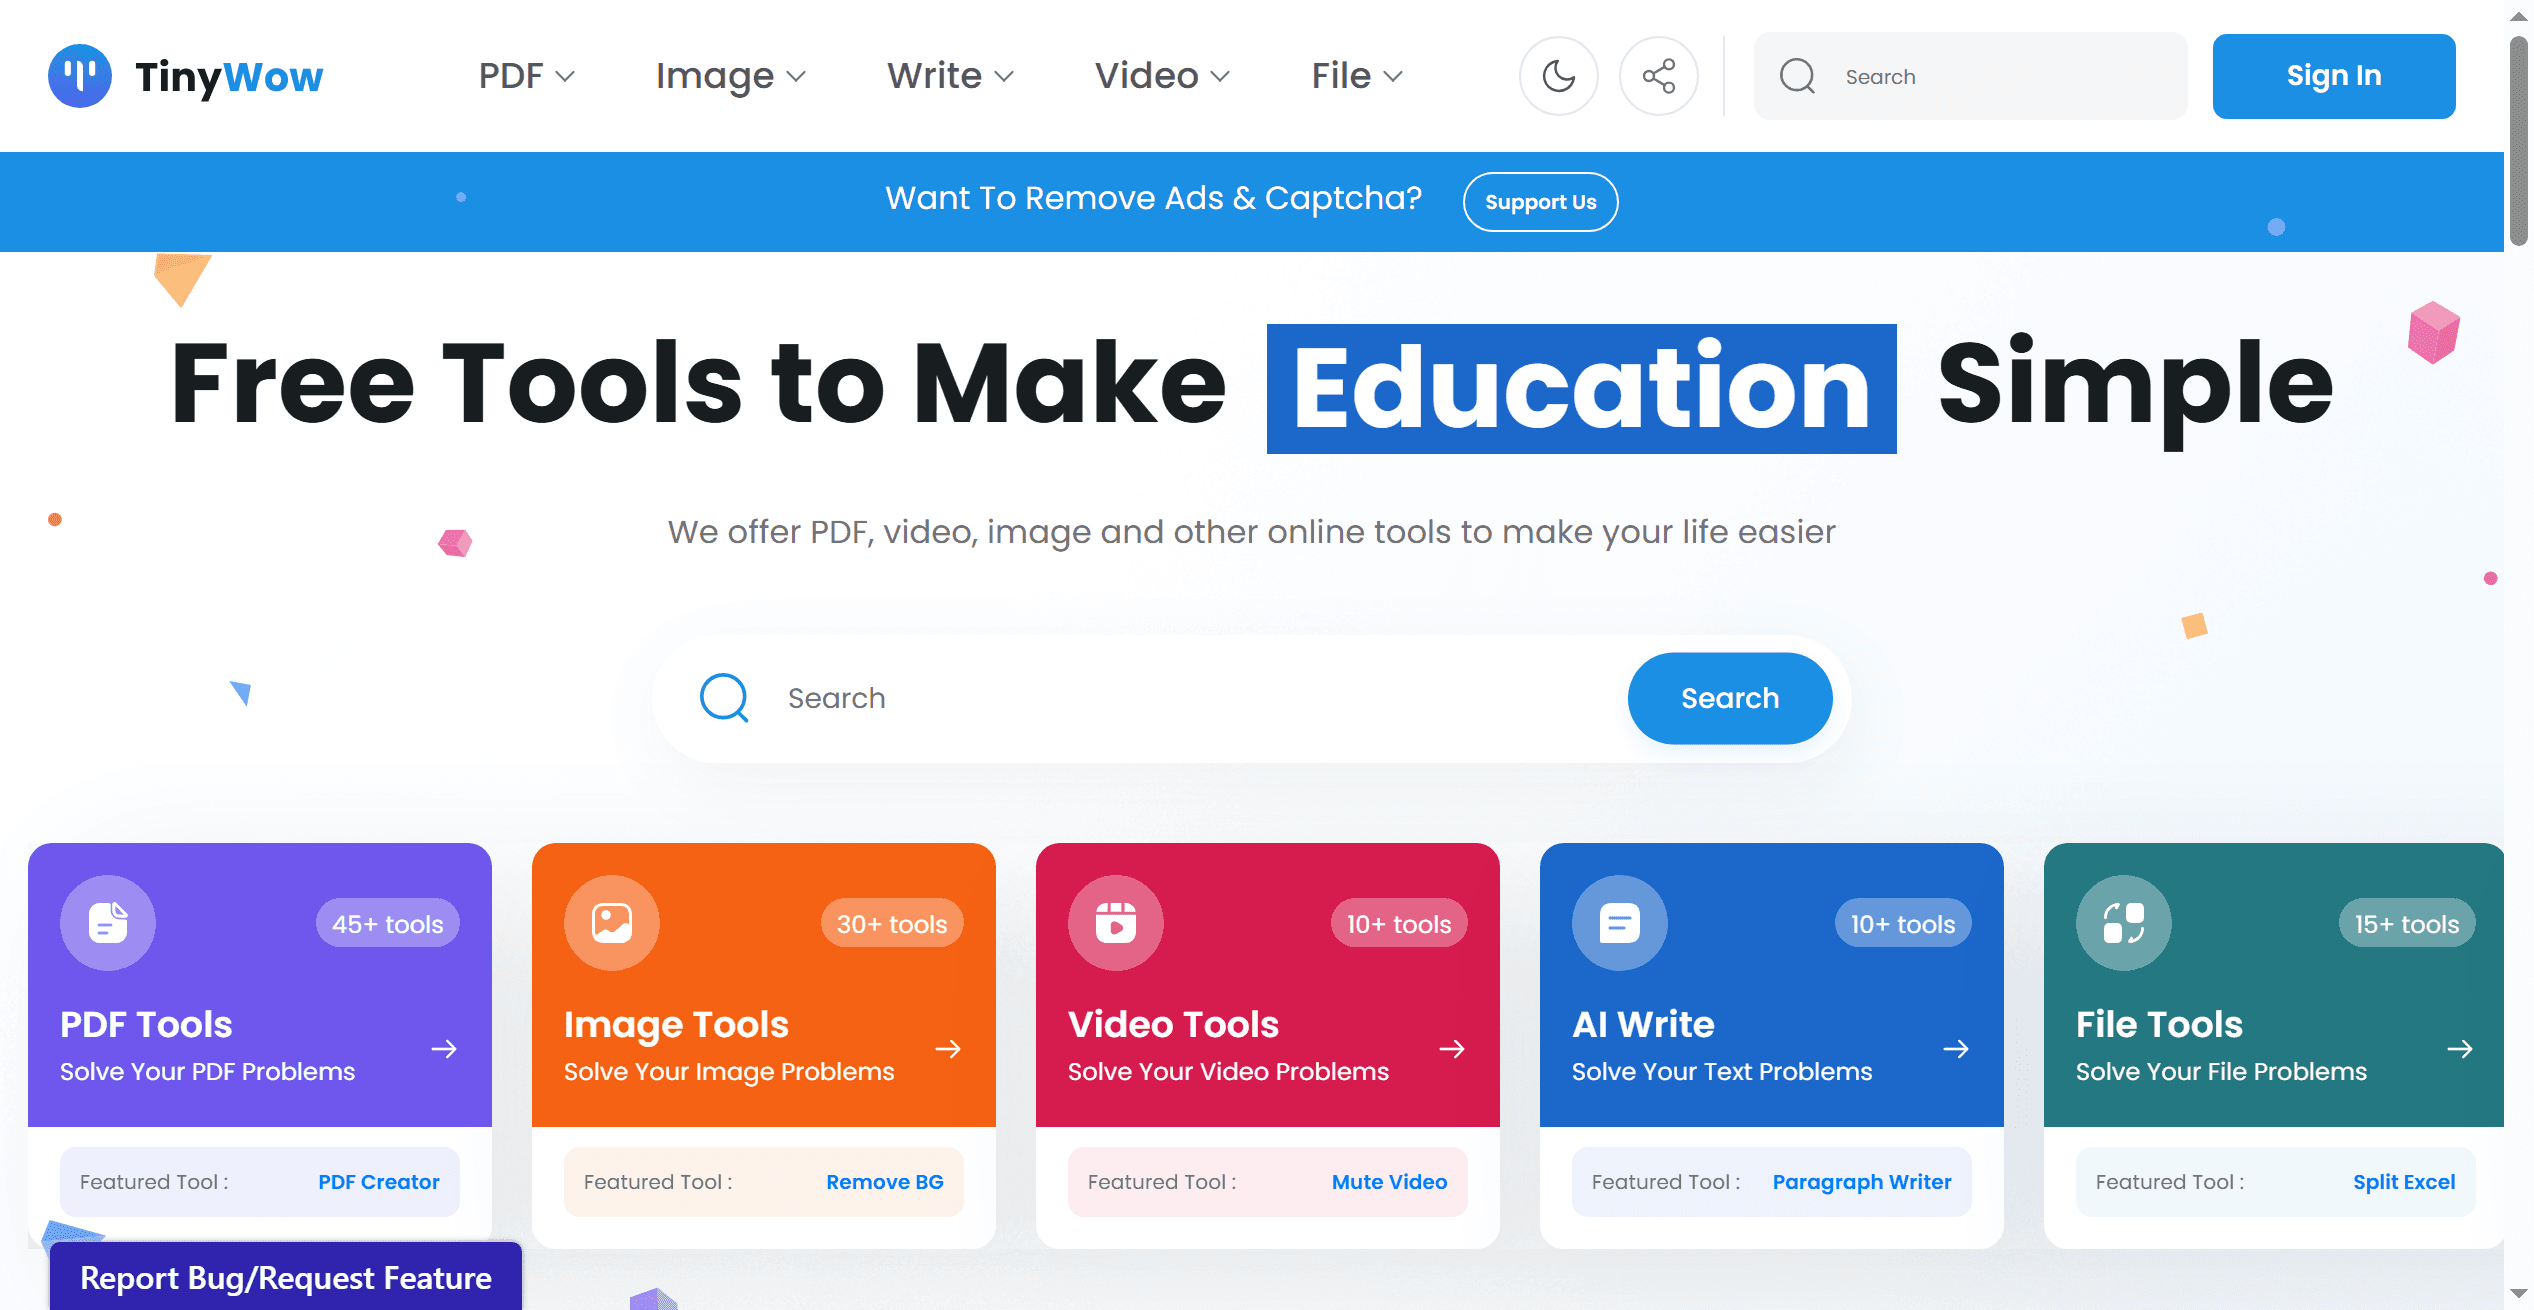This screenshot has width=2534, height=1310.
Task: Click the Sign In button
Action: point(2333,76)
